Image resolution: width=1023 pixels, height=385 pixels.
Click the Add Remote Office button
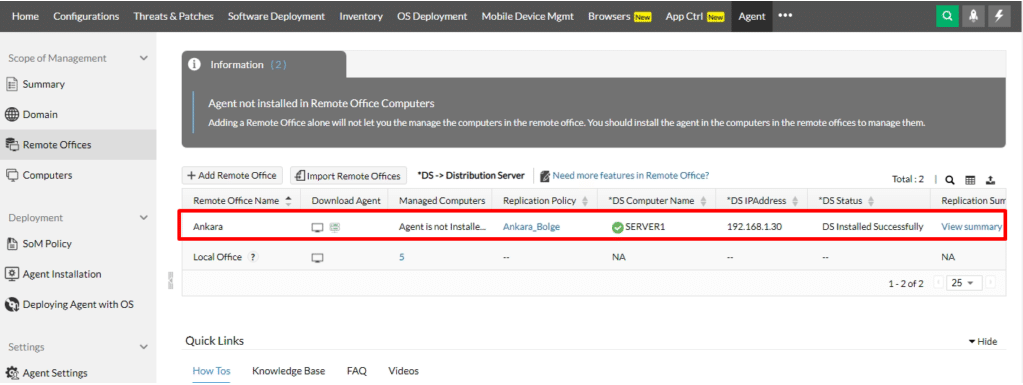click(x=232, y=176)
